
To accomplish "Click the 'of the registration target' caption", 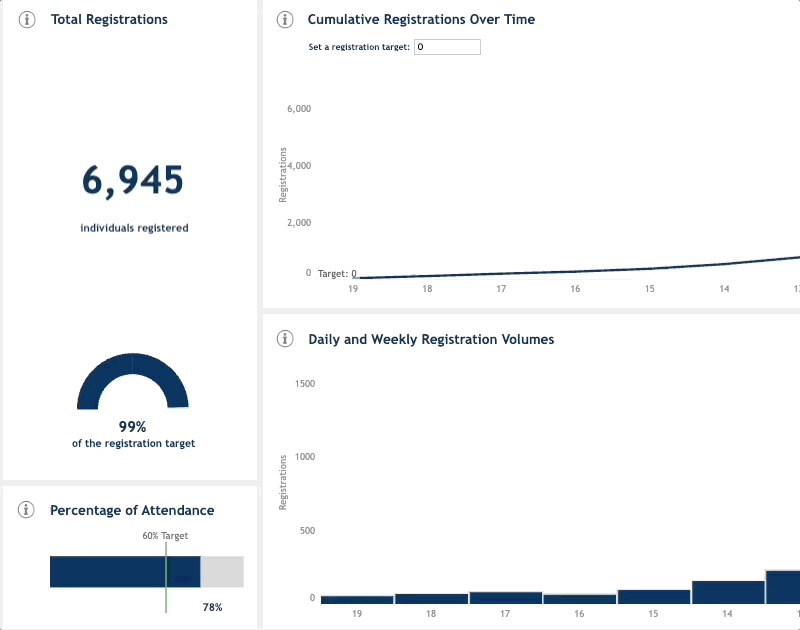I will point(134,443).
